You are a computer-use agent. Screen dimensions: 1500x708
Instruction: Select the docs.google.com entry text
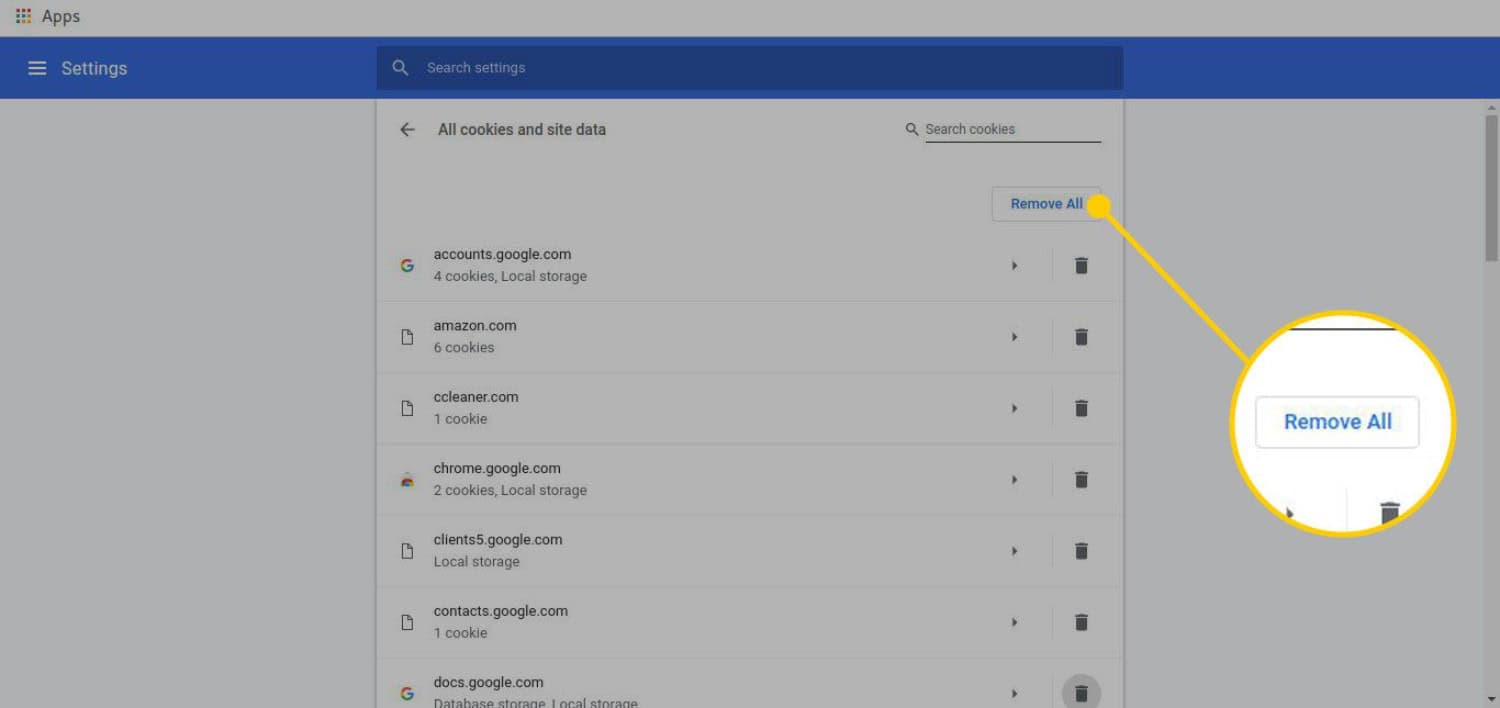[488, 682]
